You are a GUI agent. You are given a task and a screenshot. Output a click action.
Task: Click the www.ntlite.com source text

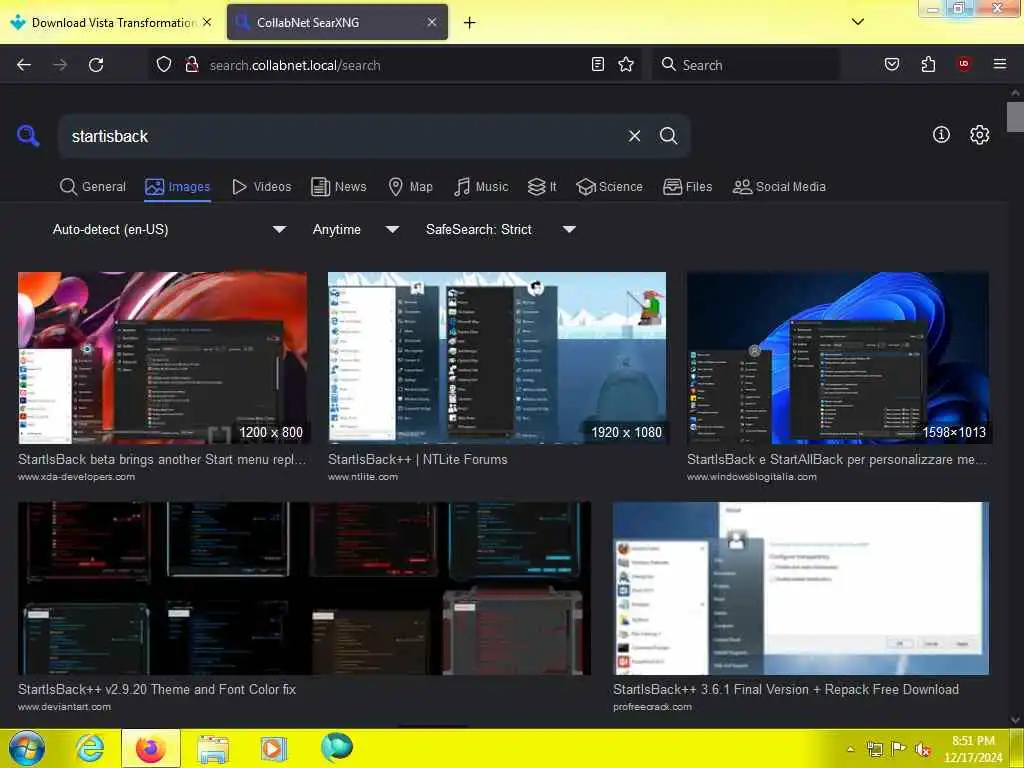[363, 477]
